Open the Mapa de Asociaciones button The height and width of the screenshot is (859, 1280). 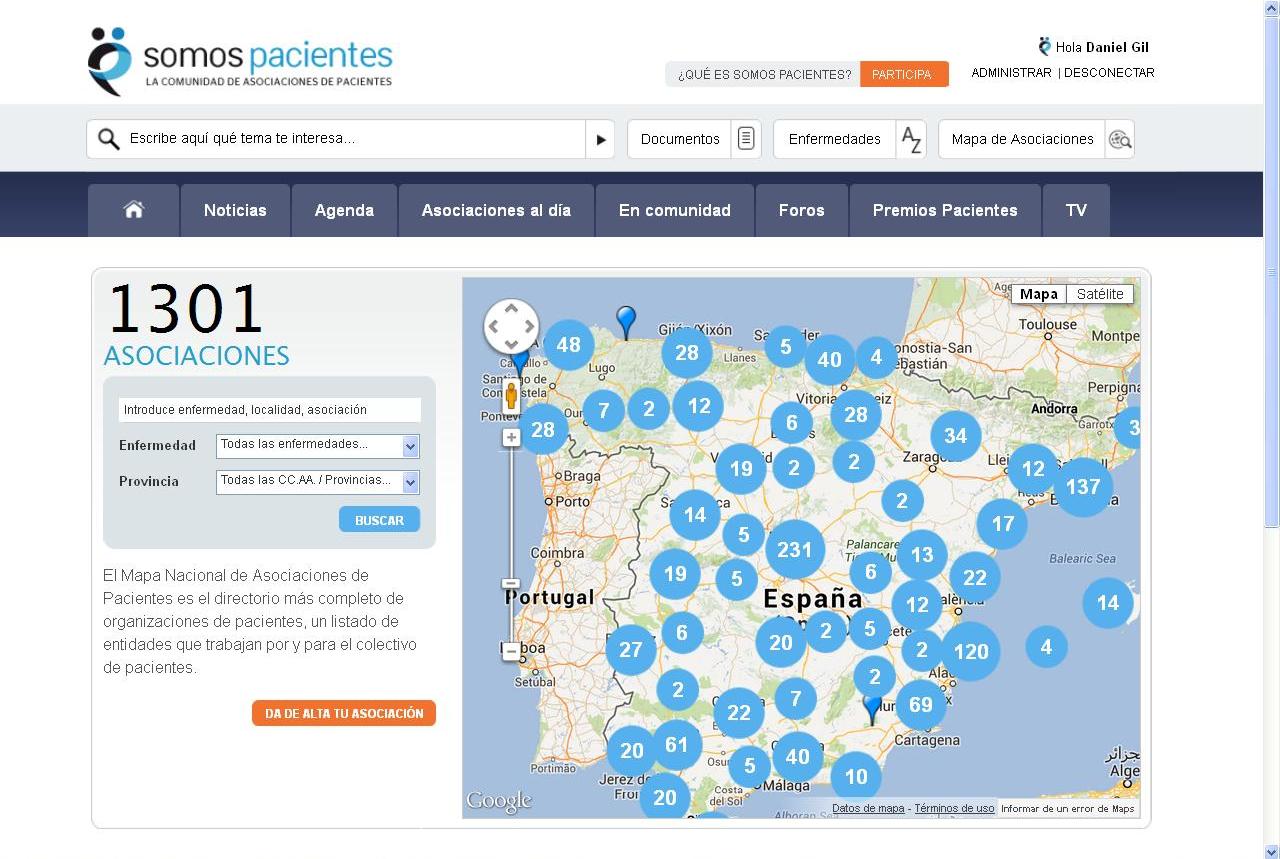[x=1036, y=139]
